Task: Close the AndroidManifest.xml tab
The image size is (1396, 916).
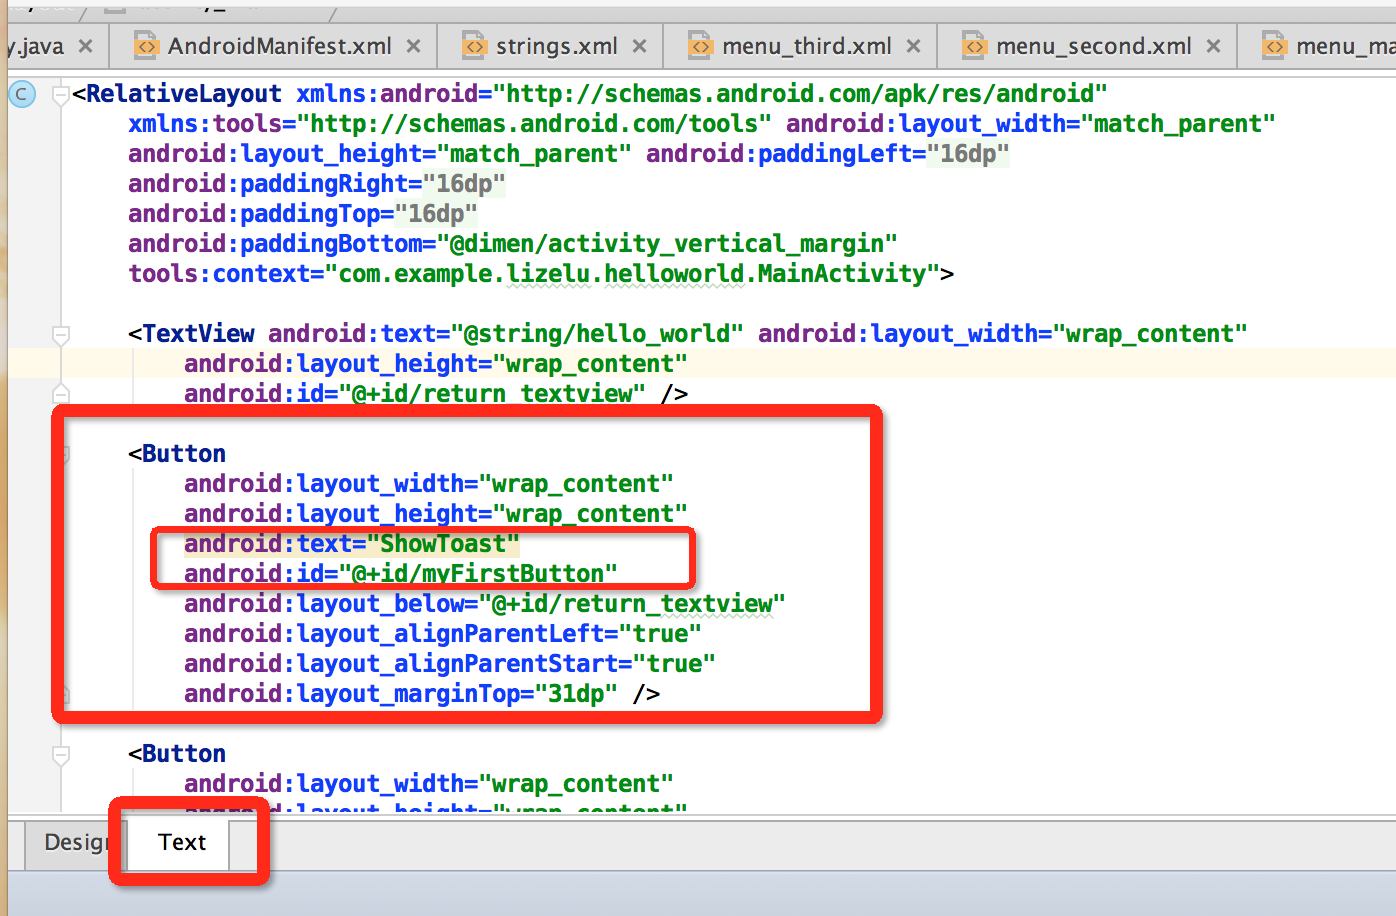Action: pos(414,46)
